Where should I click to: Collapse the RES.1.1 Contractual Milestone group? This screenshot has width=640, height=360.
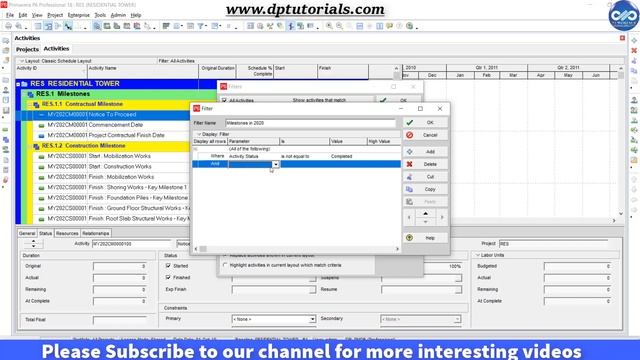pos(30,104)
